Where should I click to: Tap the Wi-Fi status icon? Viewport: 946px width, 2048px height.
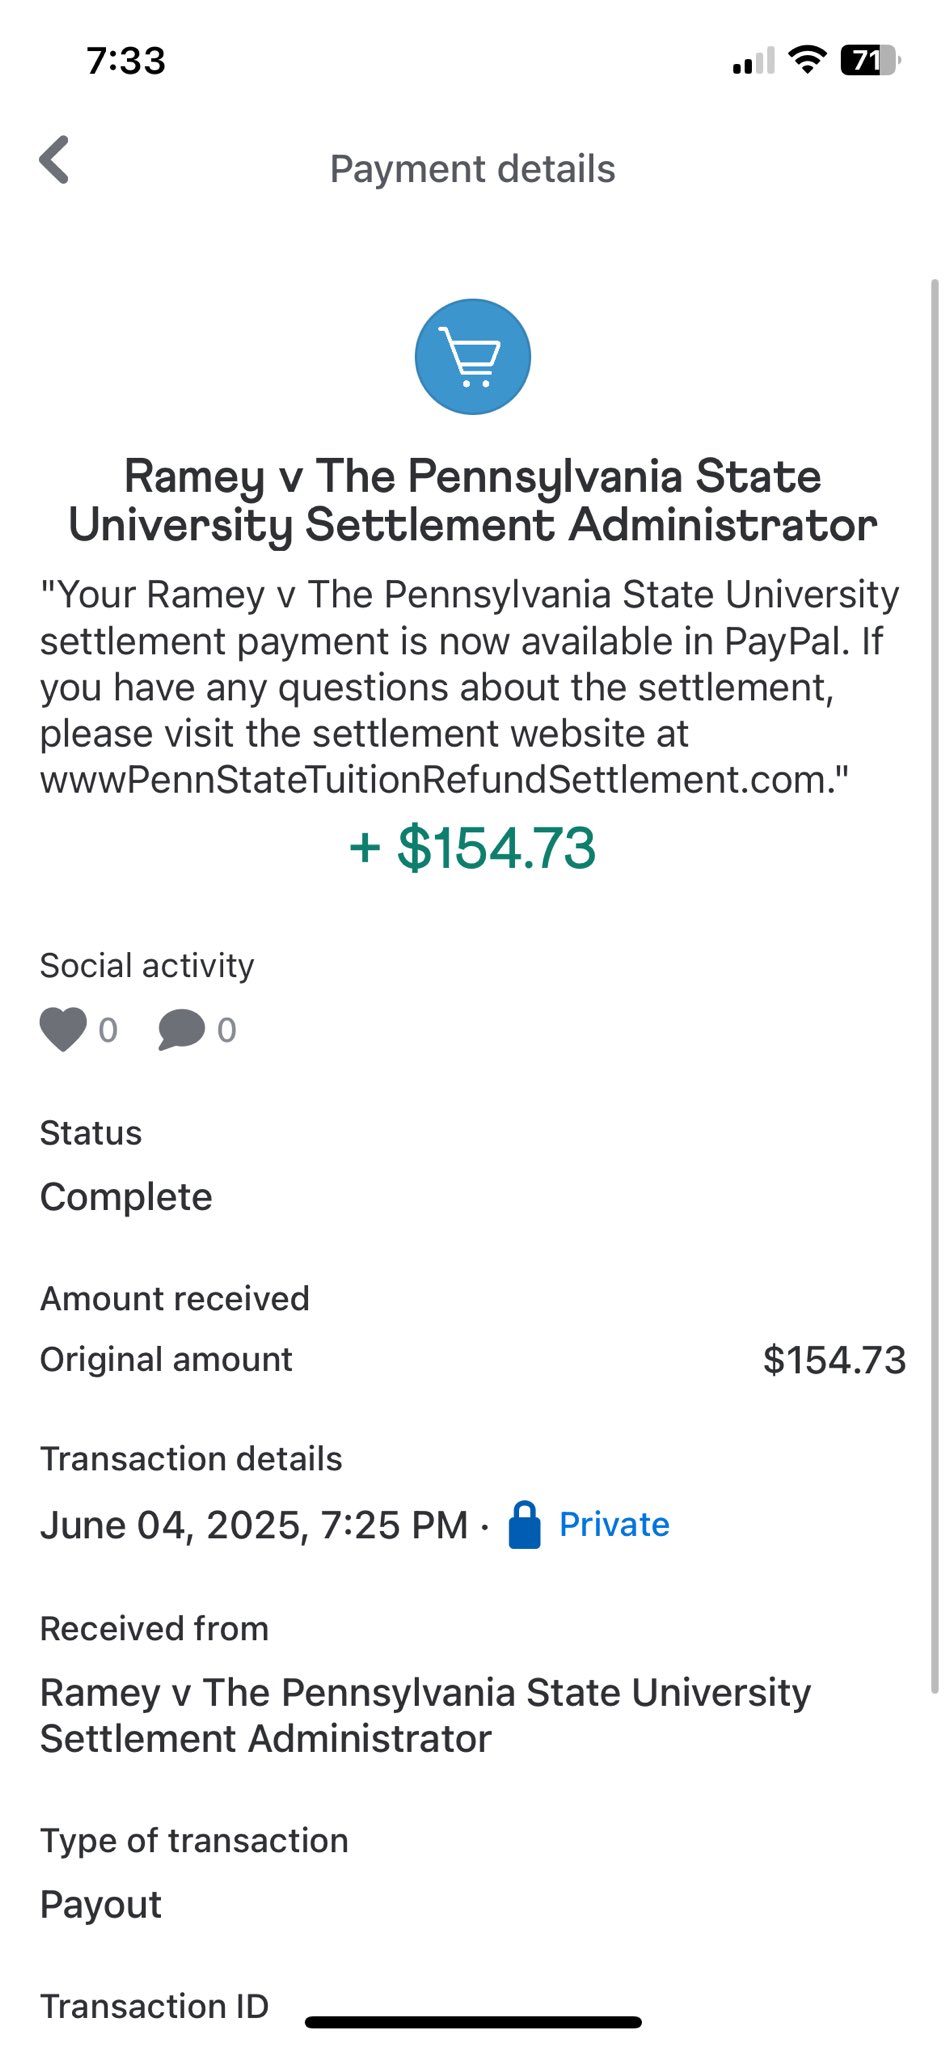pos(806,60)
